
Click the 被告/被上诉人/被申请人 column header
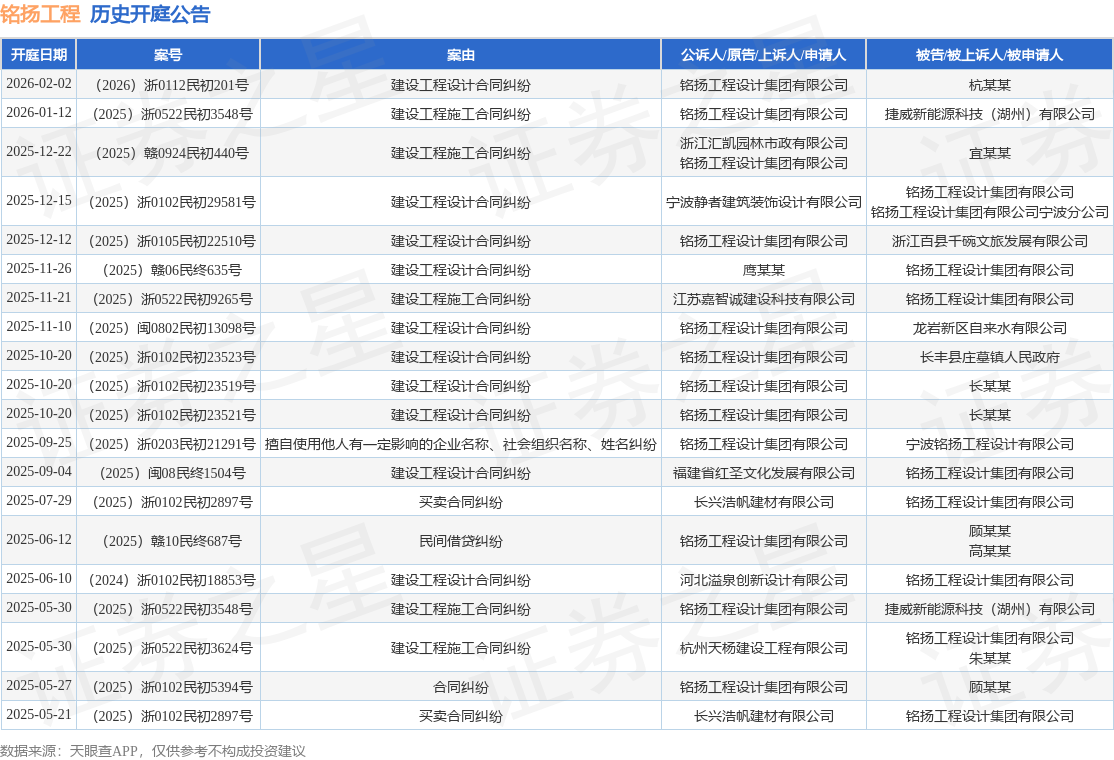click(x=990, y=55)
